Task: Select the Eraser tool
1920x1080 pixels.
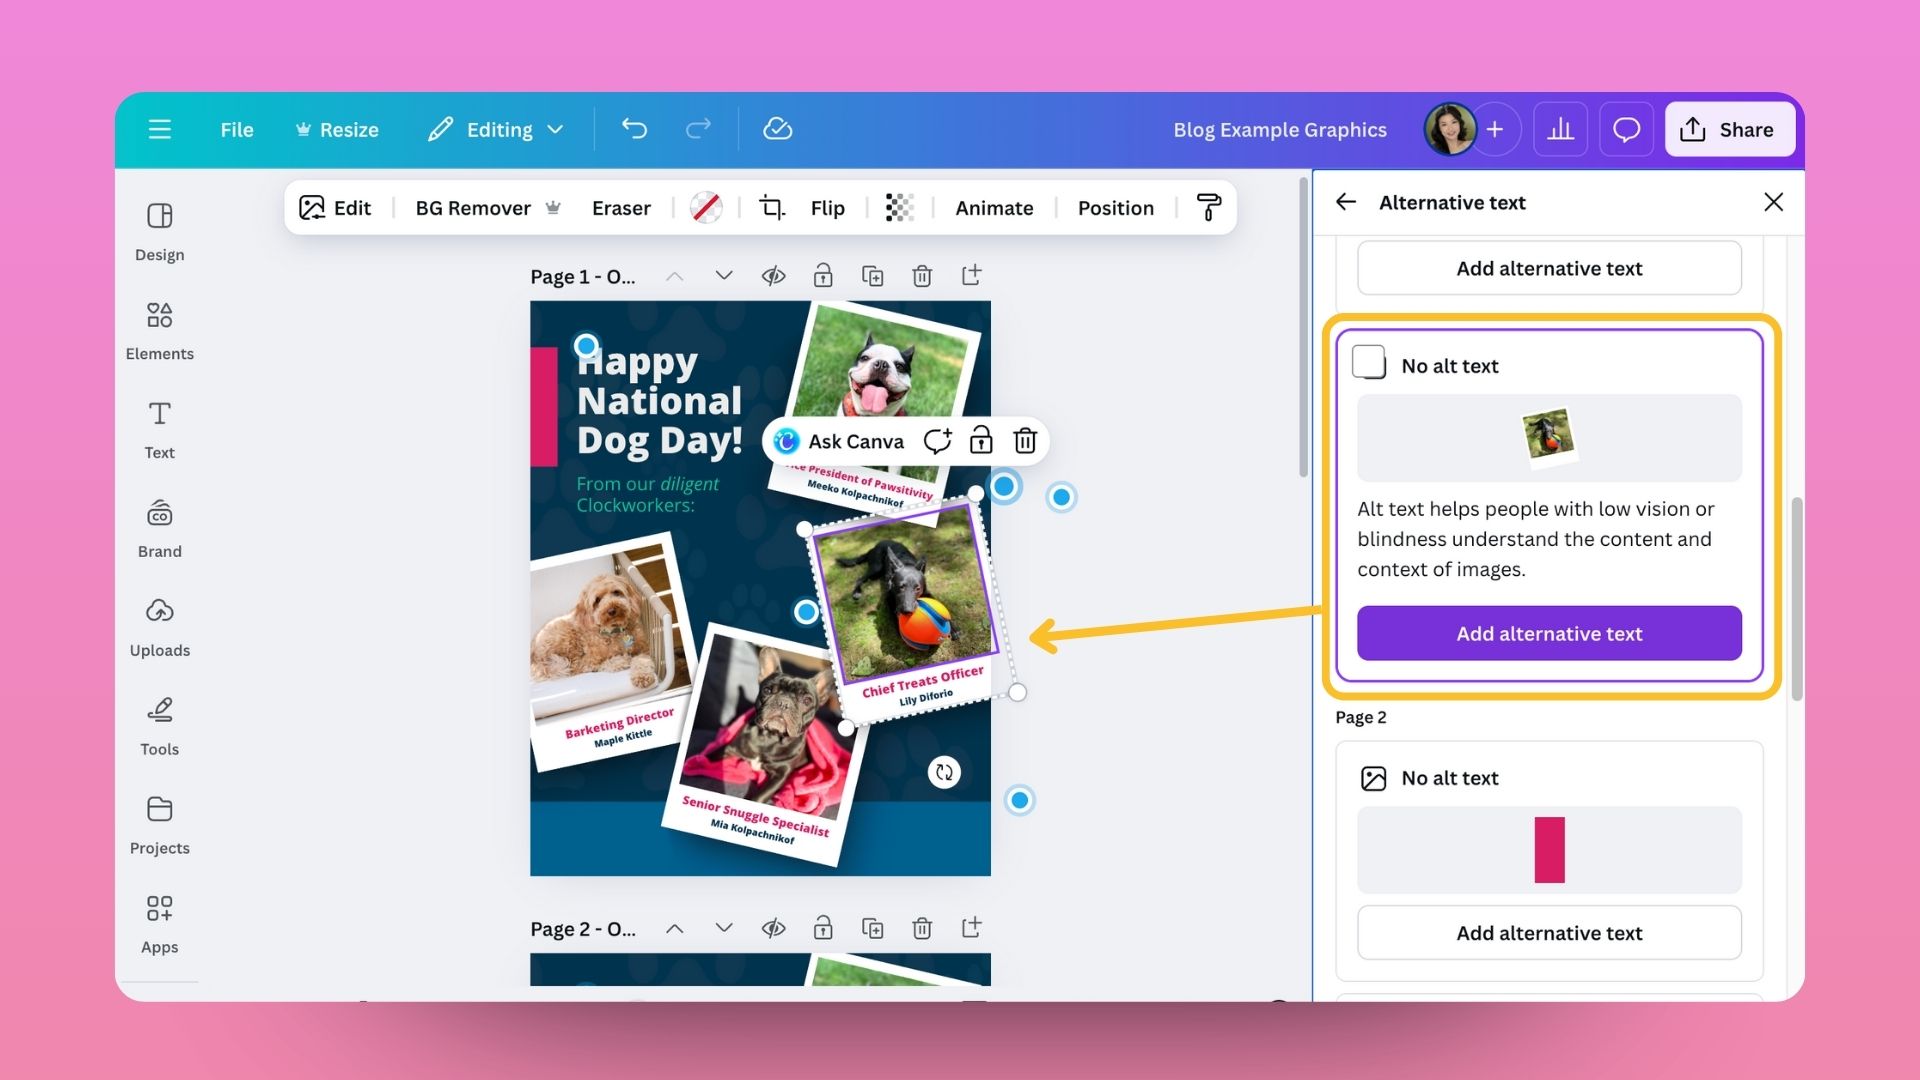Action: (x=621, y=207)
